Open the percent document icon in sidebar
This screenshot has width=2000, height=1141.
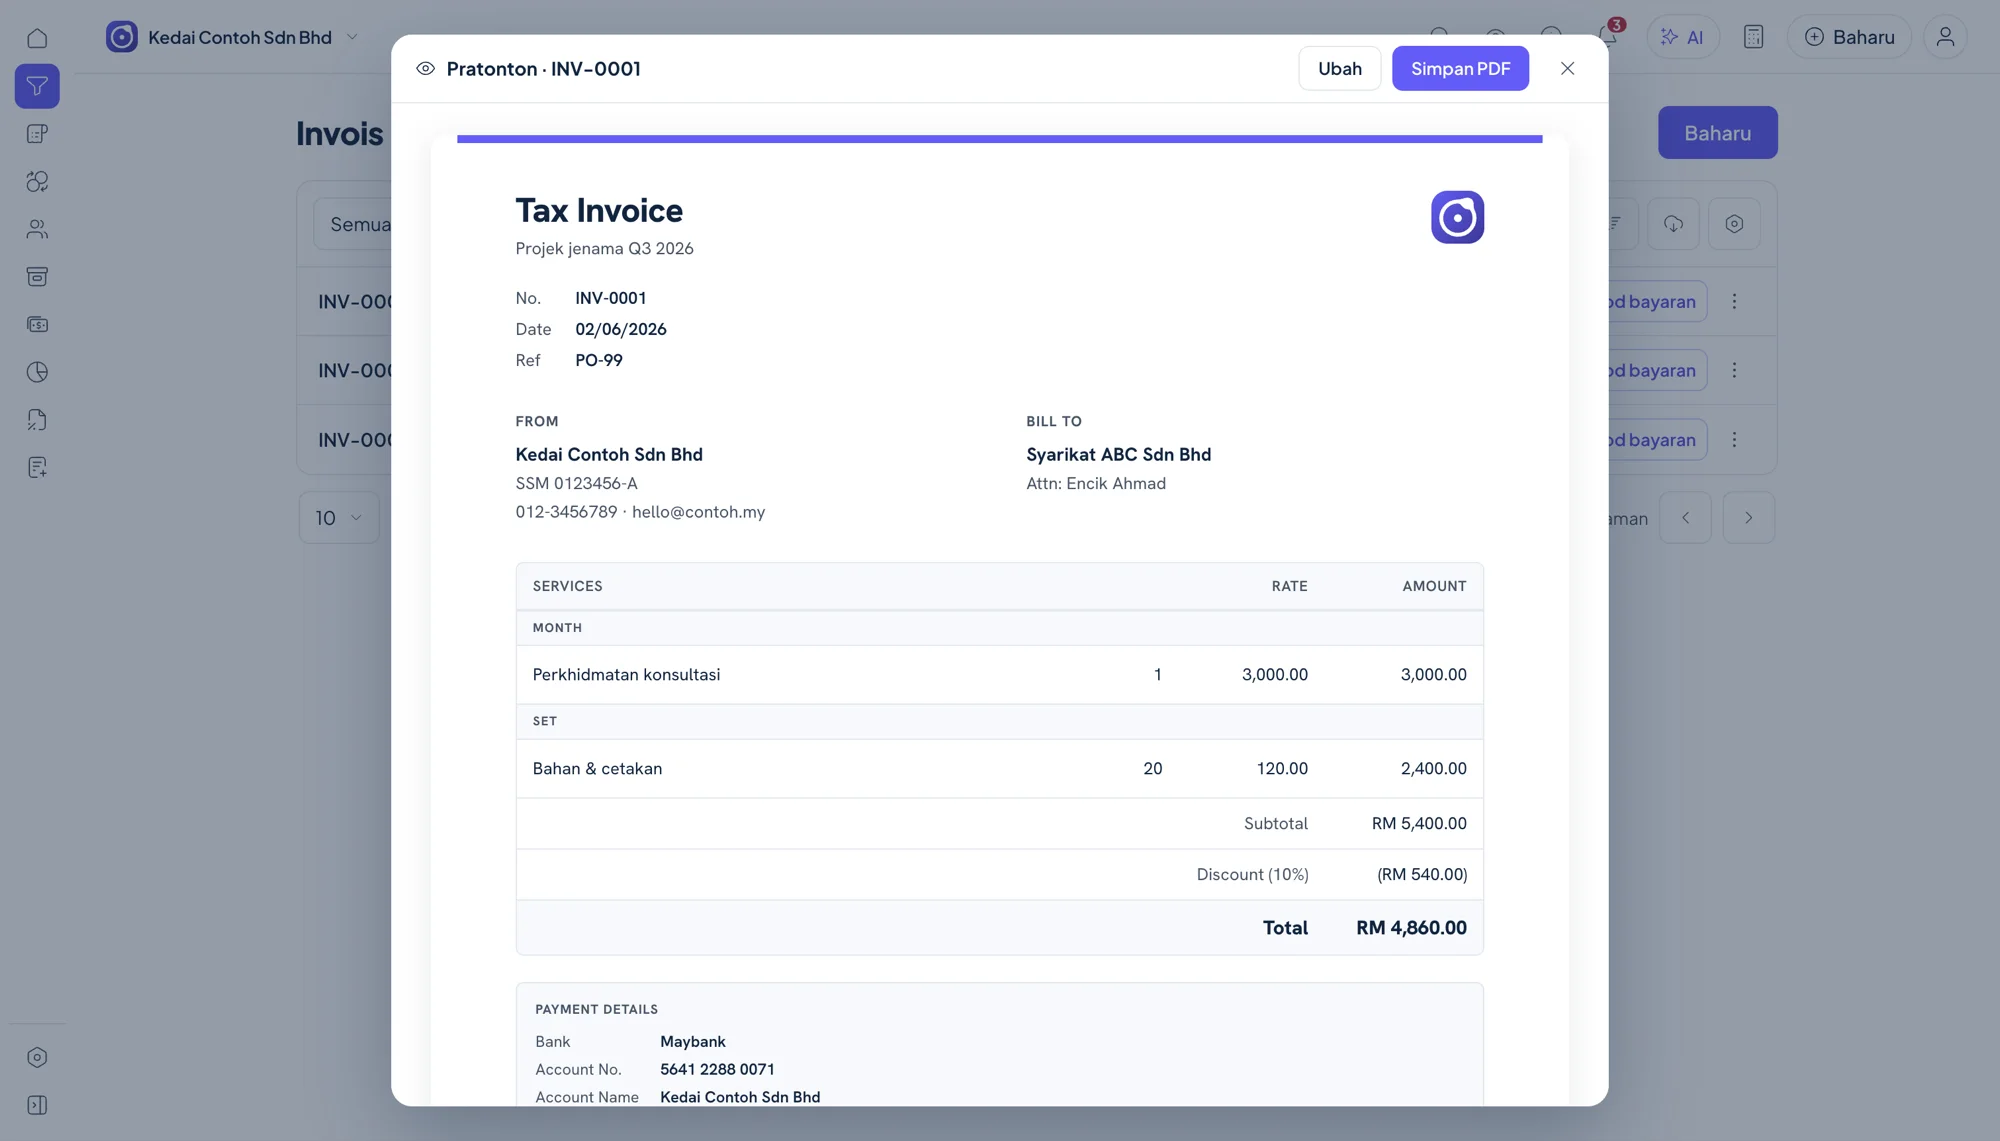37,420
